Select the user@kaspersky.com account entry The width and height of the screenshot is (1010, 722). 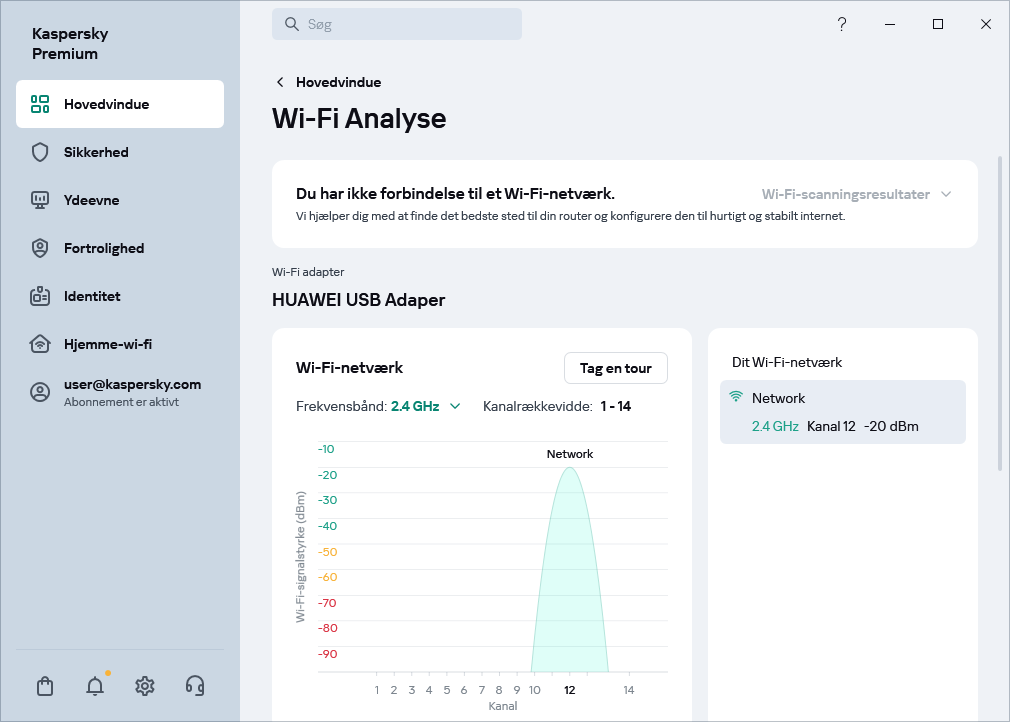(120, 392)
